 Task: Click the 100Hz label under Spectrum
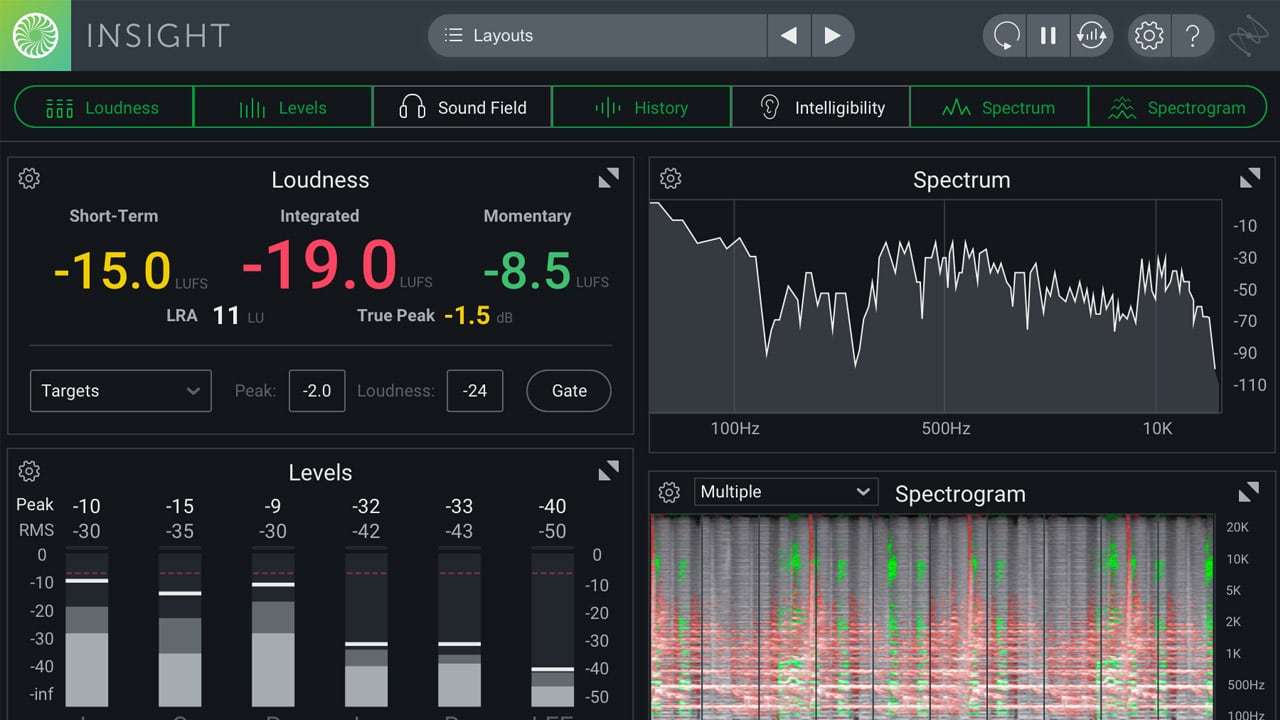735,428
